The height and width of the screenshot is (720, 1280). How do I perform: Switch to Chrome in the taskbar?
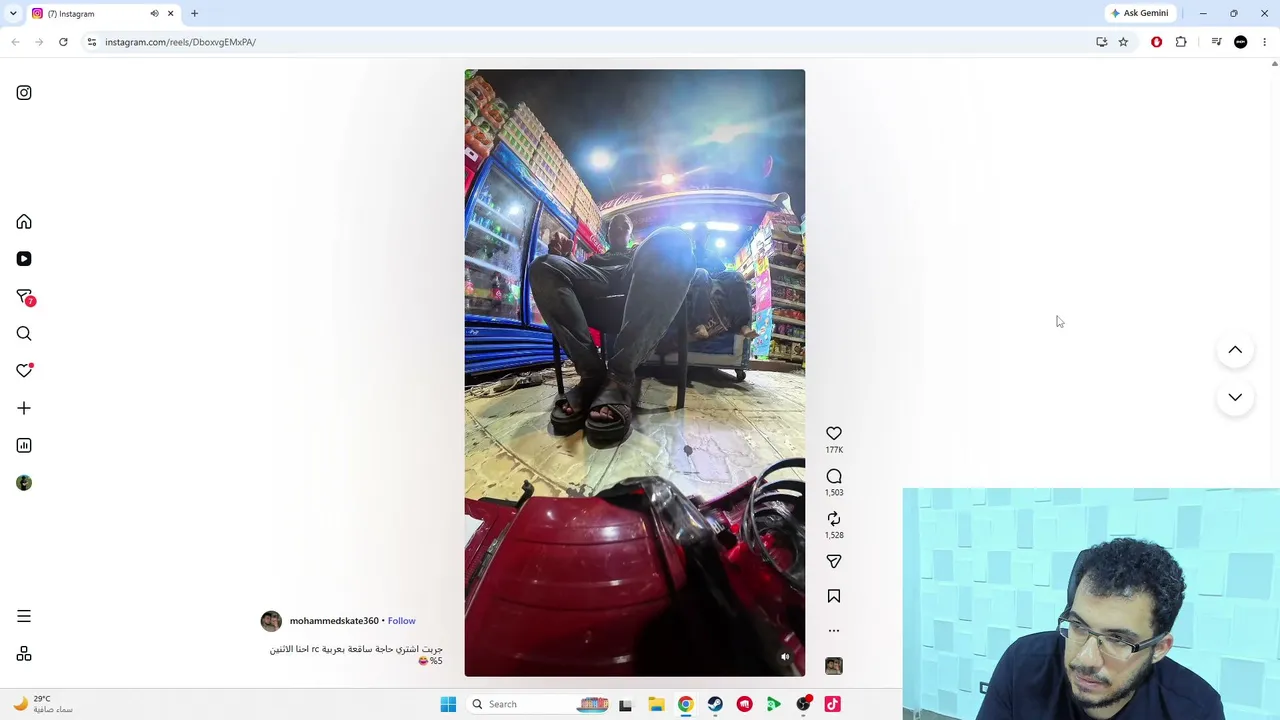click(x=685, y=704)
